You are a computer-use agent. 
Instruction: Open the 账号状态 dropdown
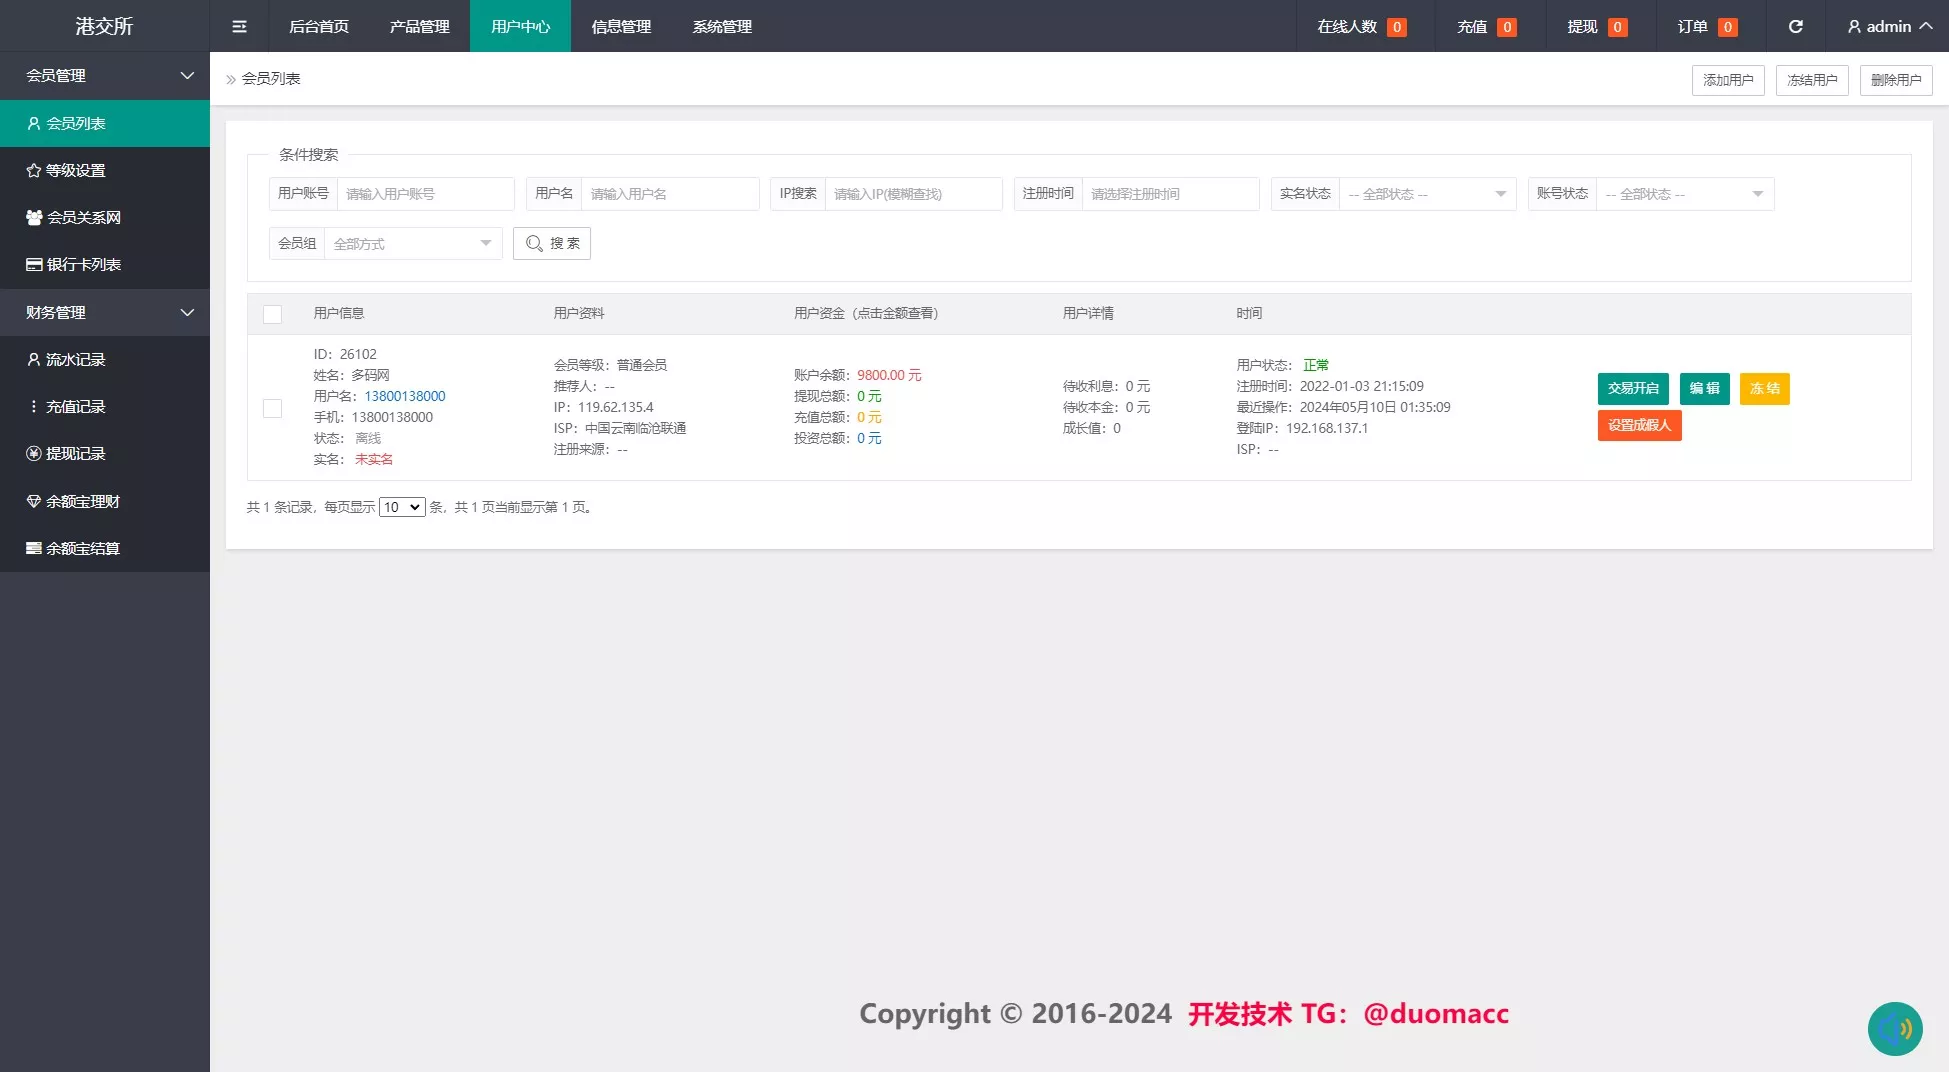[x=1684, y=194]
